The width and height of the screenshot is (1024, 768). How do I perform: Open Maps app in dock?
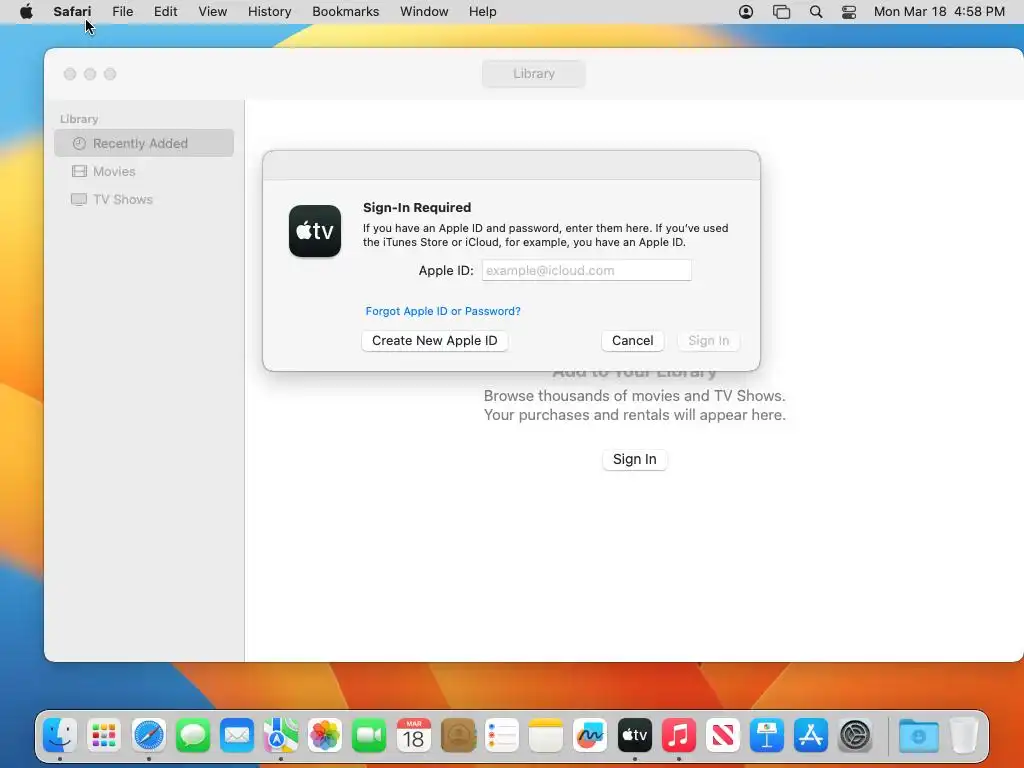click(x=281, y=735)
